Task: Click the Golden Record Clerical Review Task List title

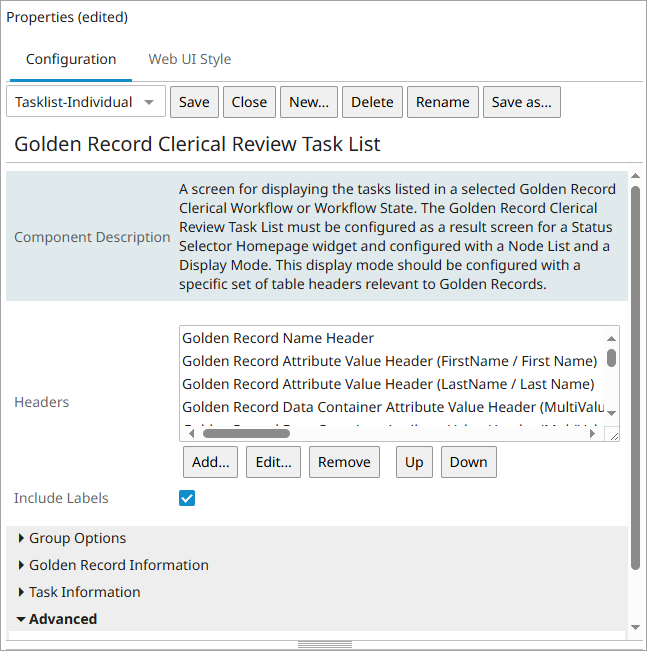Action: (x=197, y=144)
